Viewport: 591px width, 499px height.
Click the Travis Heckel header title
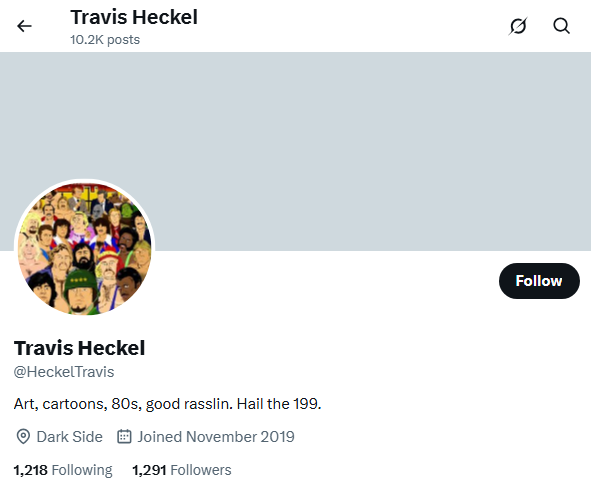click(134, 17)
